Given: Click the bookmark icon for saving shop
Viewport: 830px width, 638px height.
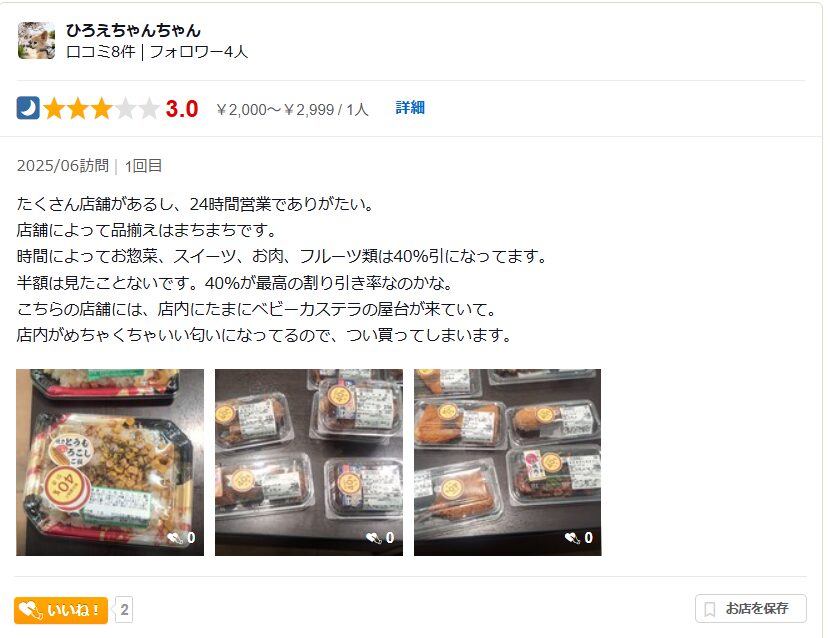Looking at the screenshot, I should pos(710,609).
